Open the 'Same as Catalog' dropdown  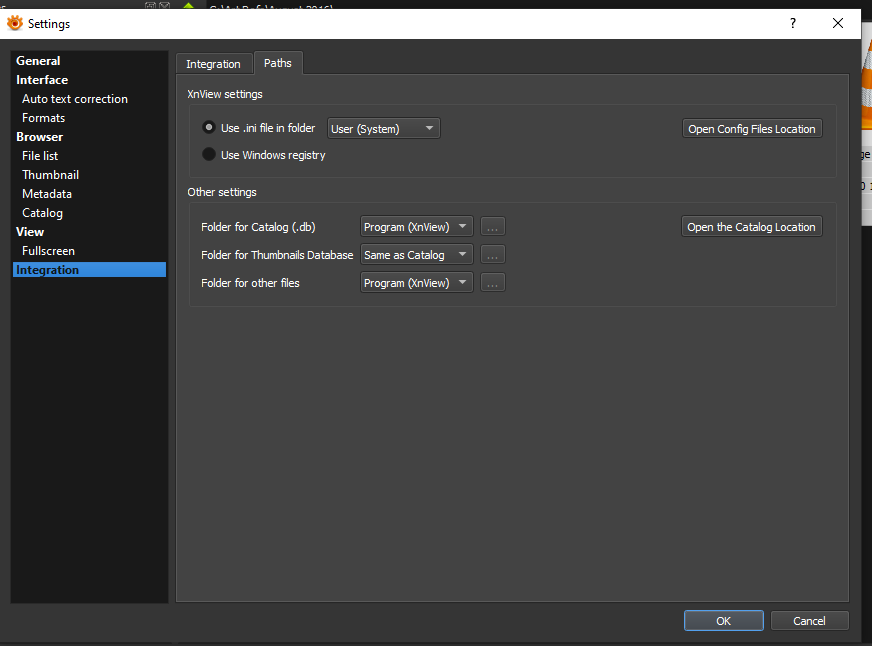tap(416, 255)
